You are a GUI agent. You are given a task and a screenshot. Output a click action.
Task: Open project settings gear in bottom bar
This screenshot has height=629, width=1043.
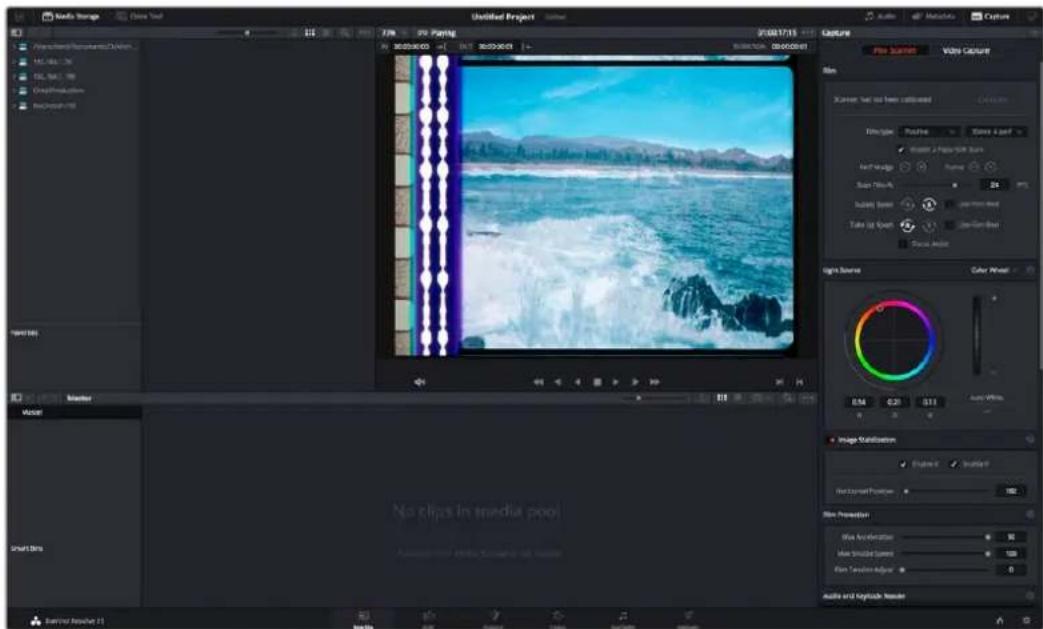[1026, 620]
